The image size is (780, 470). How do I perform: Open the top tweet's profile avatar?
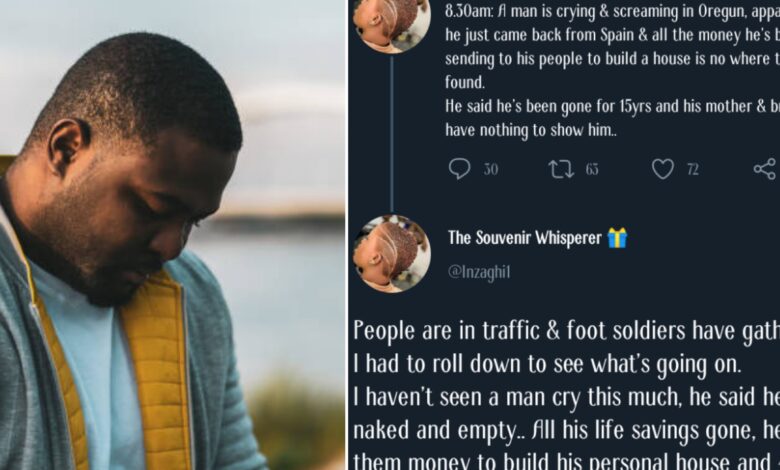click(391, 22)
